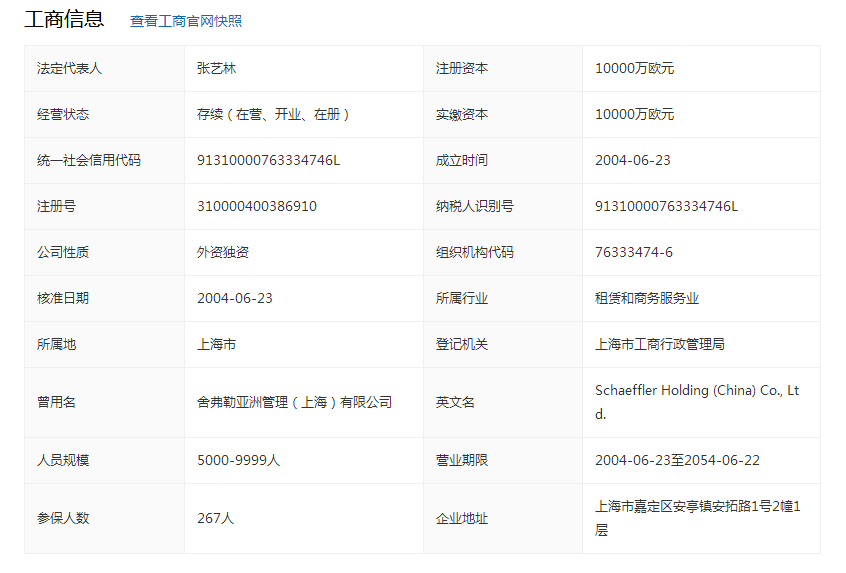Click the 所属行业 label cell

503,298
